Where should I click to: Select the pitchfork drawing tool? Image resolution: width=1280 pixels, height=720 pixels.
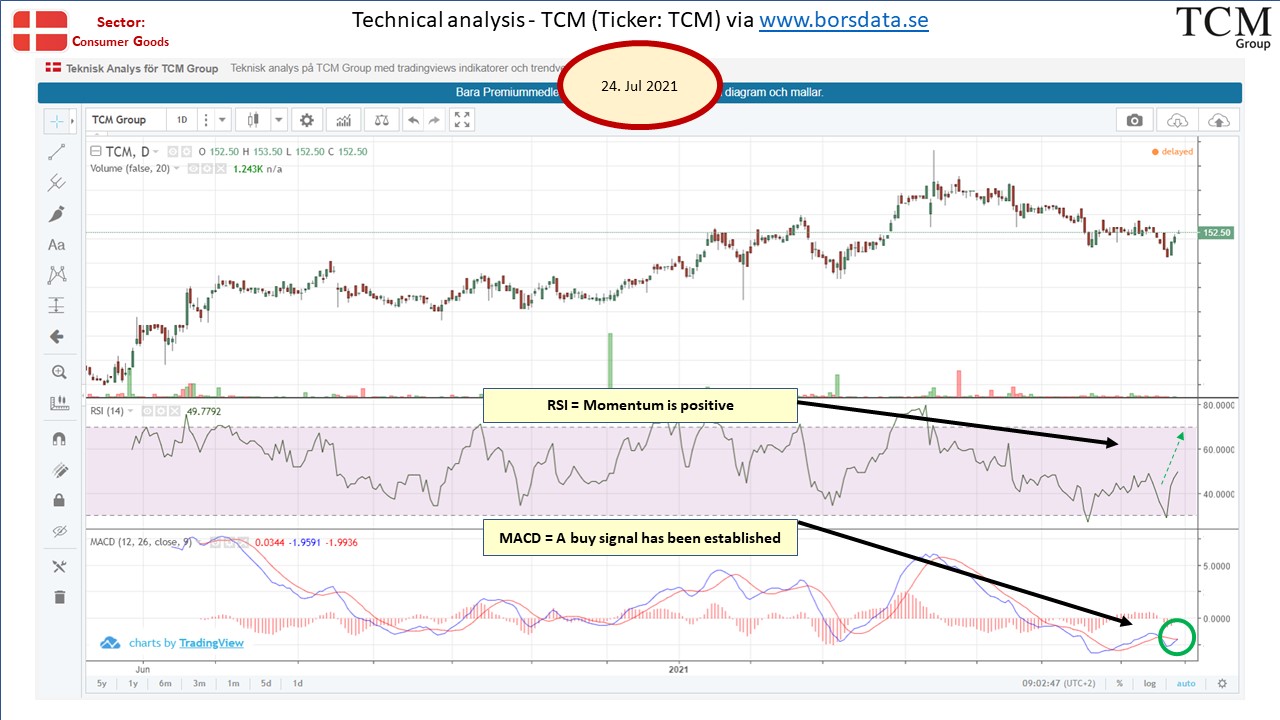point(57,183)
